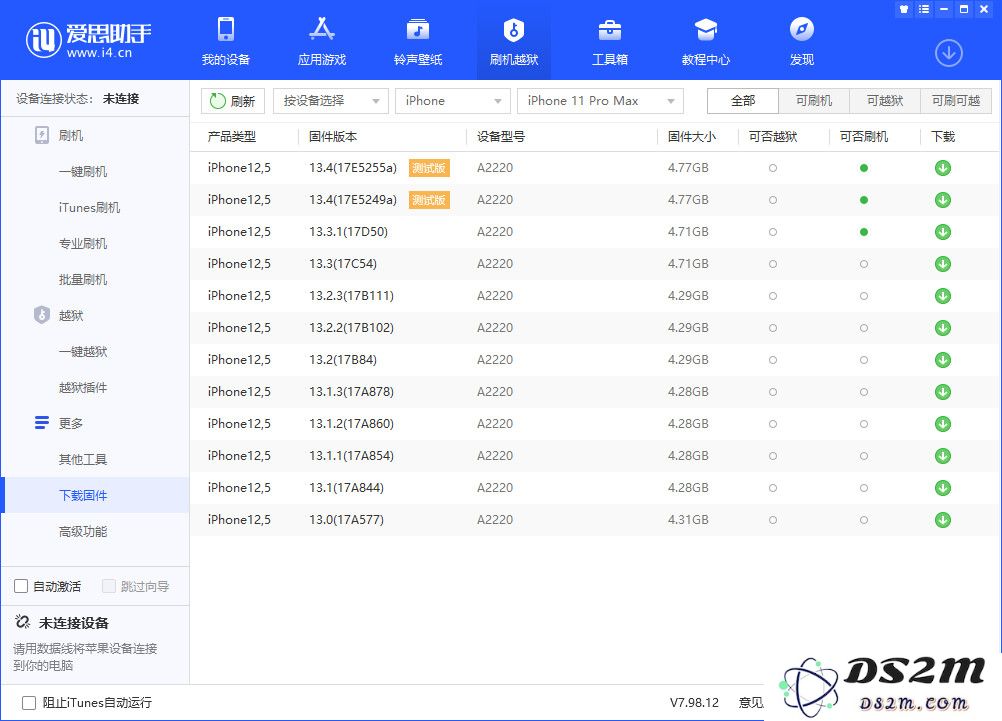Download firmware 13.1.3(17A878)
The height and width of the screenshot is (721, 1002).
(x=943, y=392)
